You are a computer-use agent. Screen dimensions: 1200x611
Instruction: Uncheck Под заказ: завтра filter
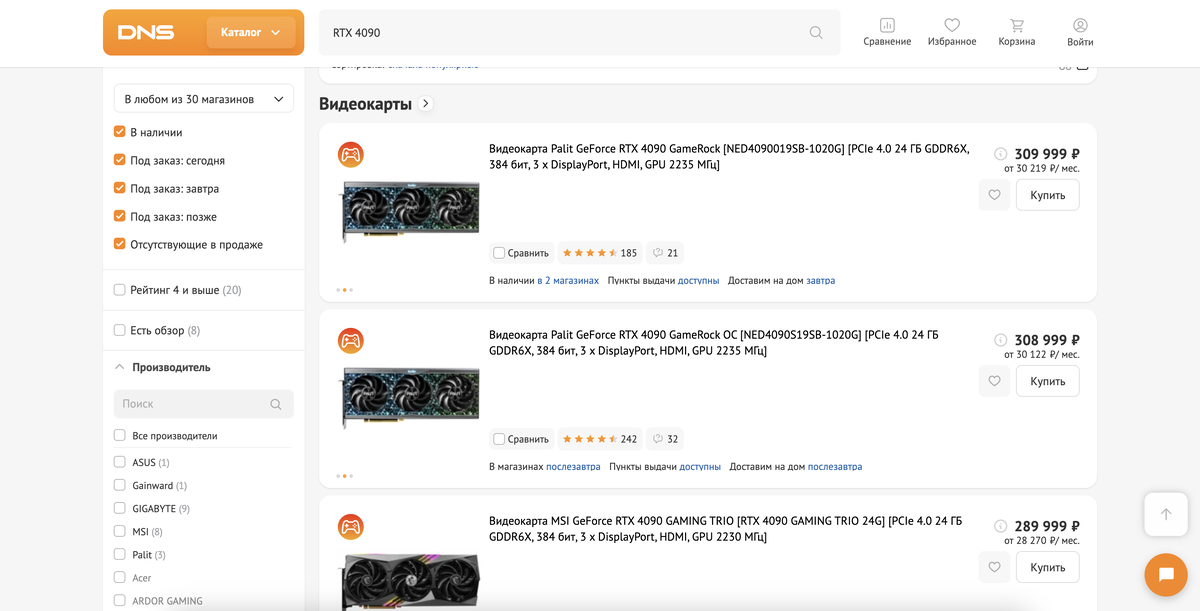click(x=120, y=188)
